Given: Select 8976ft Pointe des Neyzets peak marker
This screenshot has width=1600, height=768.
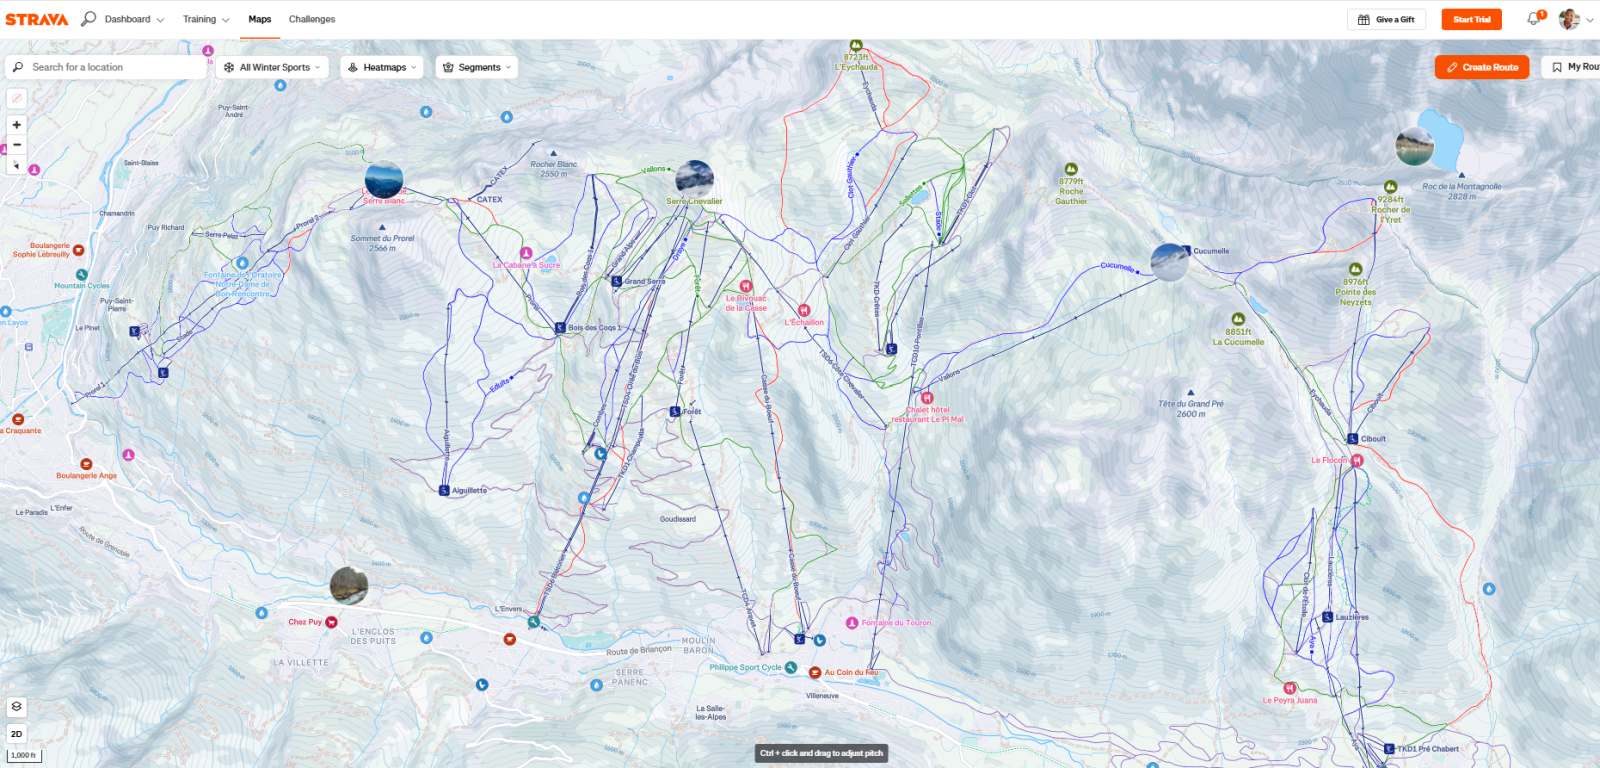Looking at the screenshot, I should click(1356, 269).
